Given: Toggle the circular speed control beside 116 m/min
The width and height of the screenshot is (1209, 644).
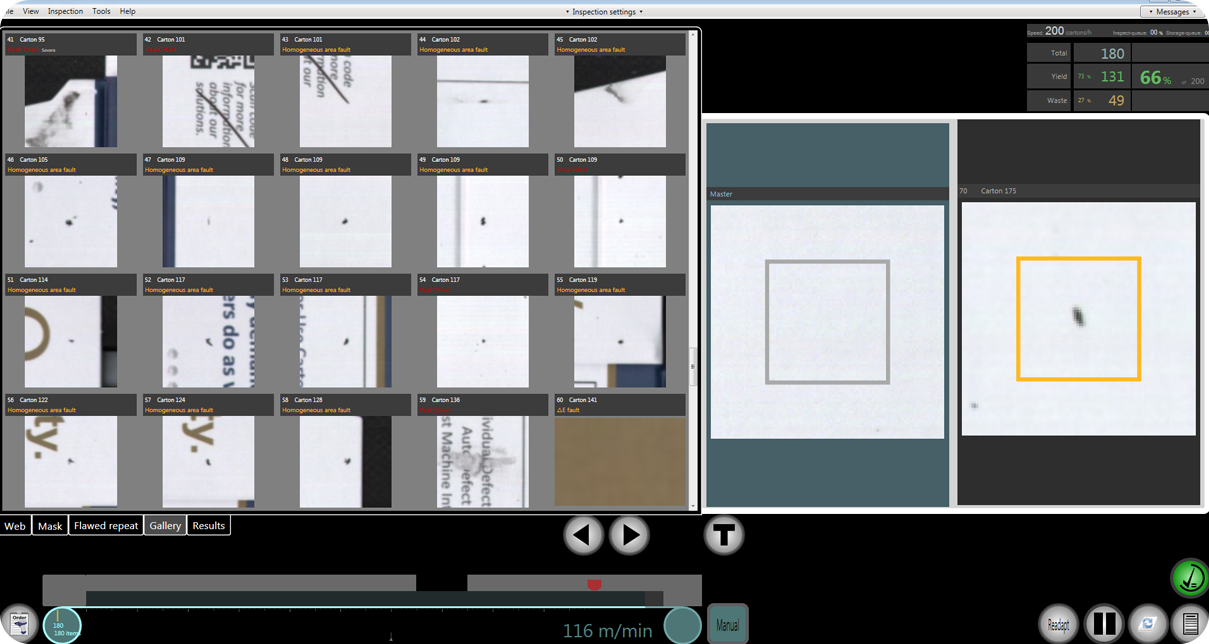Looking at the screenshot, I should click(x=682, y=626).
